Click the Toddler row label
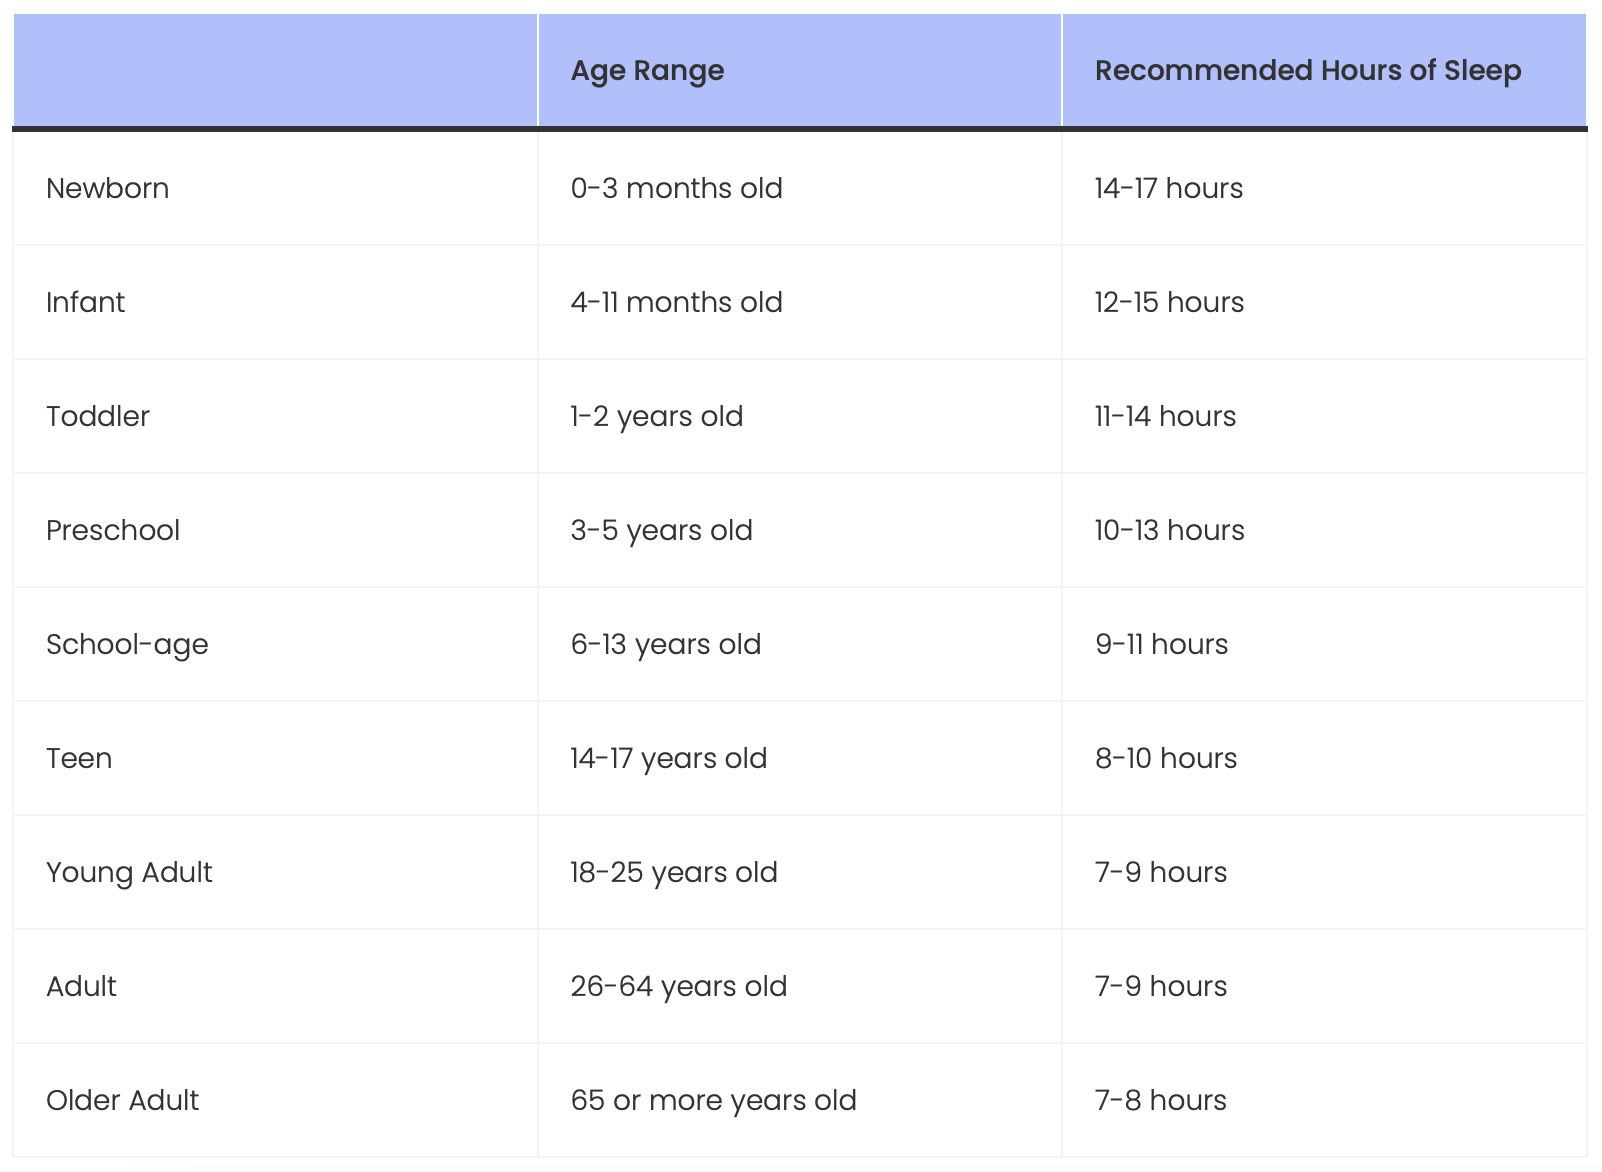The image size is (1602, 1172). [x=98, y=416]
